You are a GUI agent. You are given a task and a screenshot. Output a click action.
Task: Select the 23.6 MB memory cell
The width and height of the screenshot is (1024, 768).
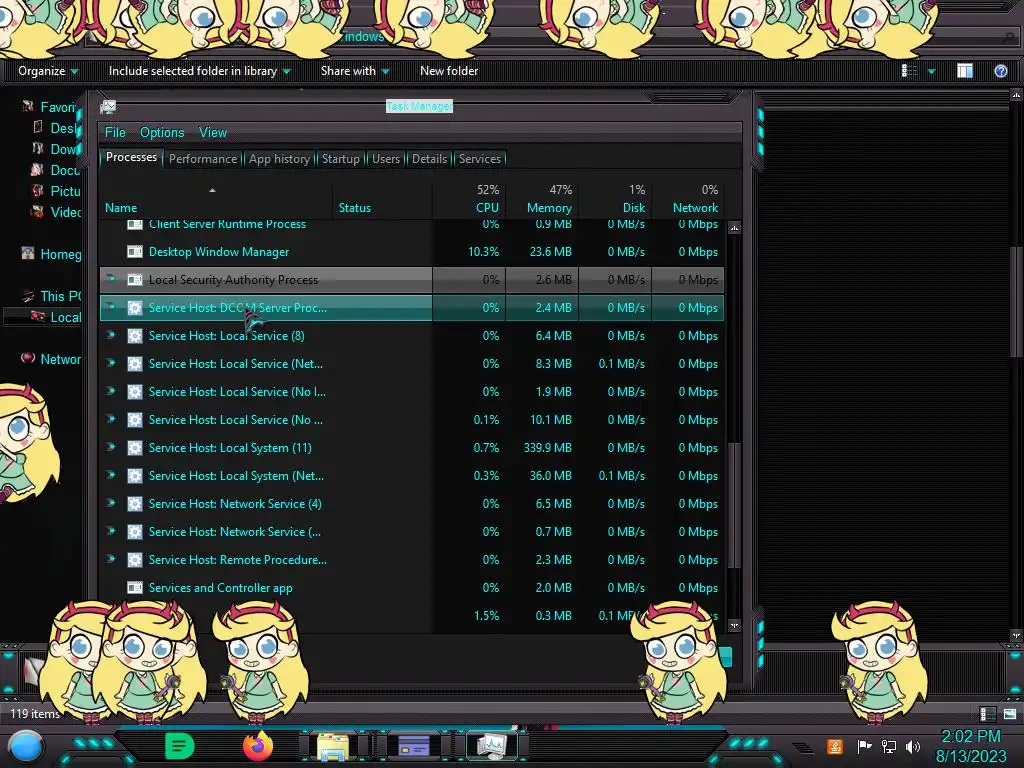pos(543,252)
